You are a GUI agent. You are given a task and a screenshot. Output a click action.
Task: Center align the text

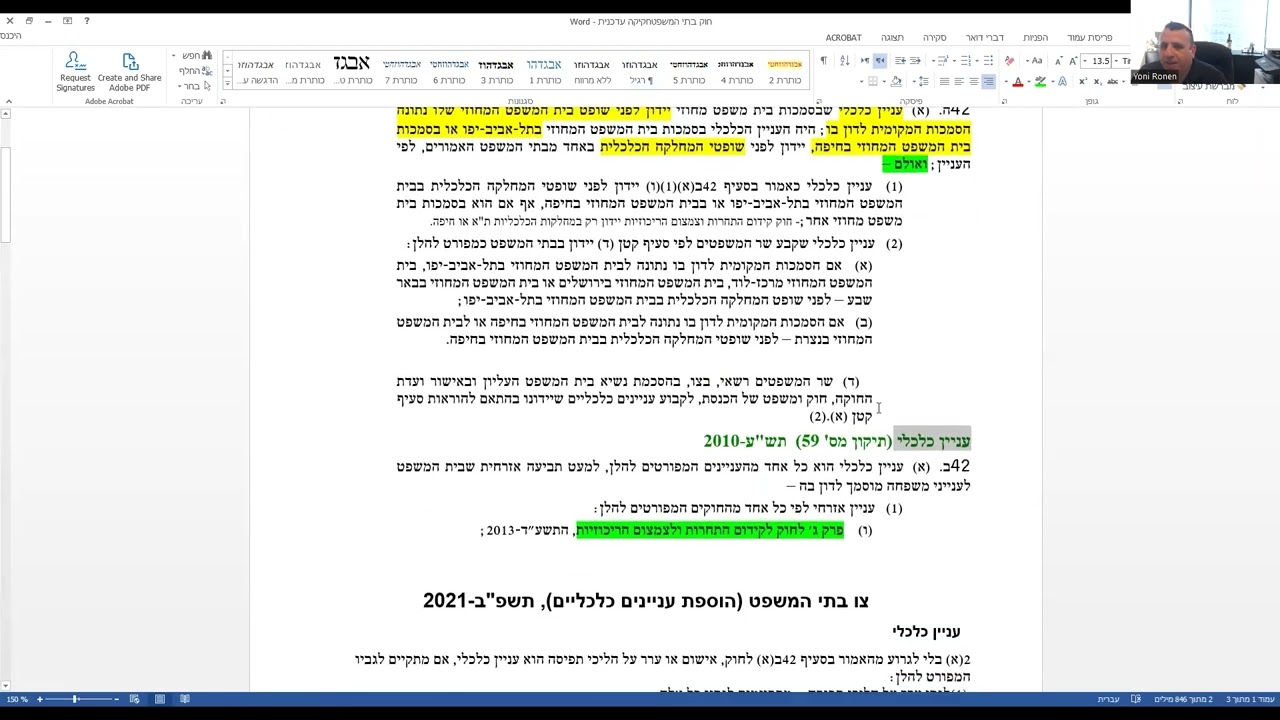click(974, 81)
